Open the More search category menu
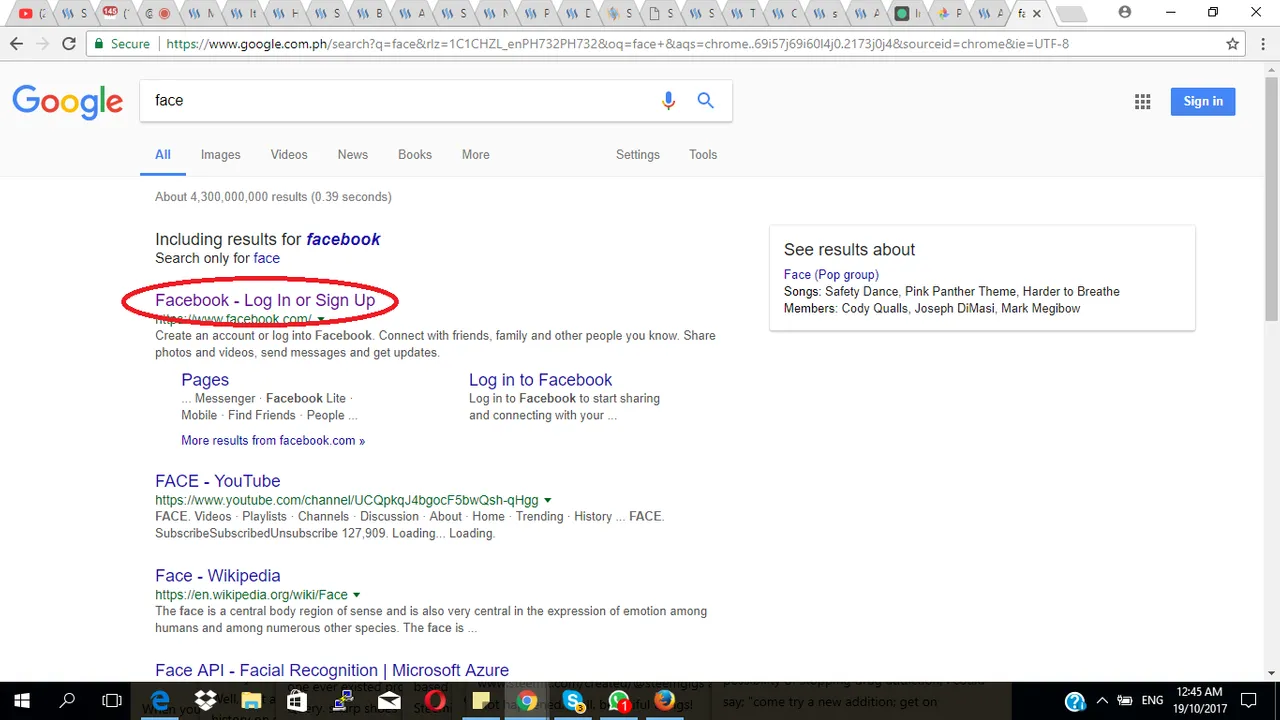The image size is (1280, 720). (475, 155)
